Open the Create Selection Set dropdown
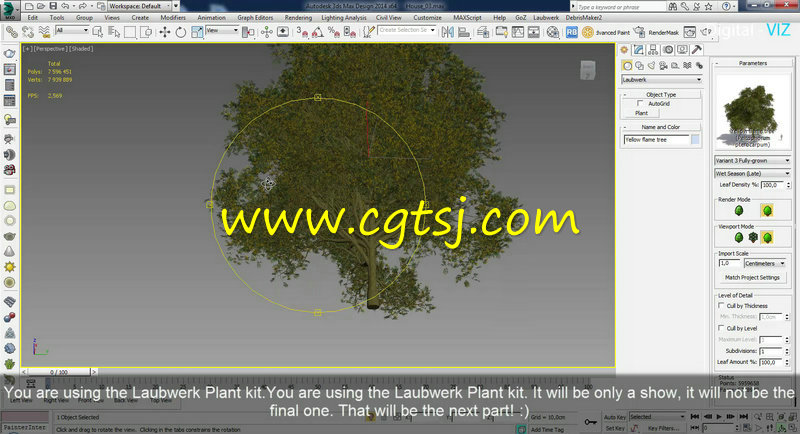The width and height of the screenshot is (800, 434). point(407,30)
